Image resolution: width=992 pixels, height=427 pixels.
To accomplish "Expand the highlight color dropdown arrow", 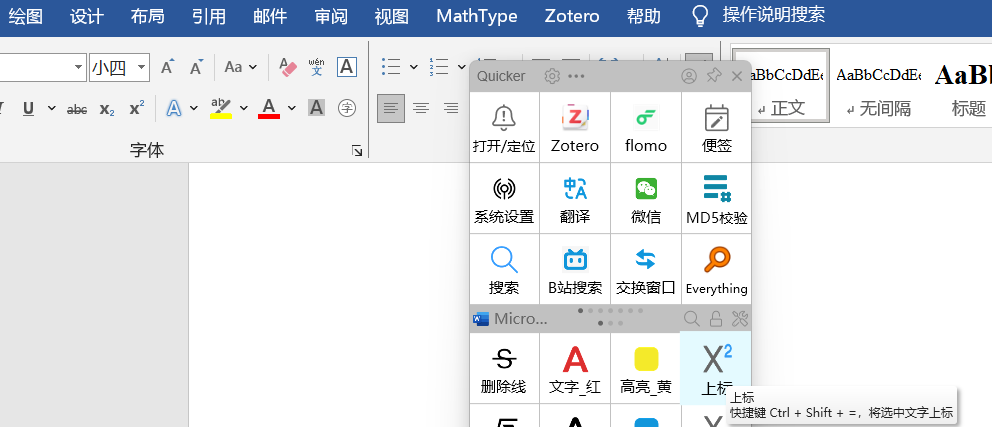I will [x=244, y=109].
